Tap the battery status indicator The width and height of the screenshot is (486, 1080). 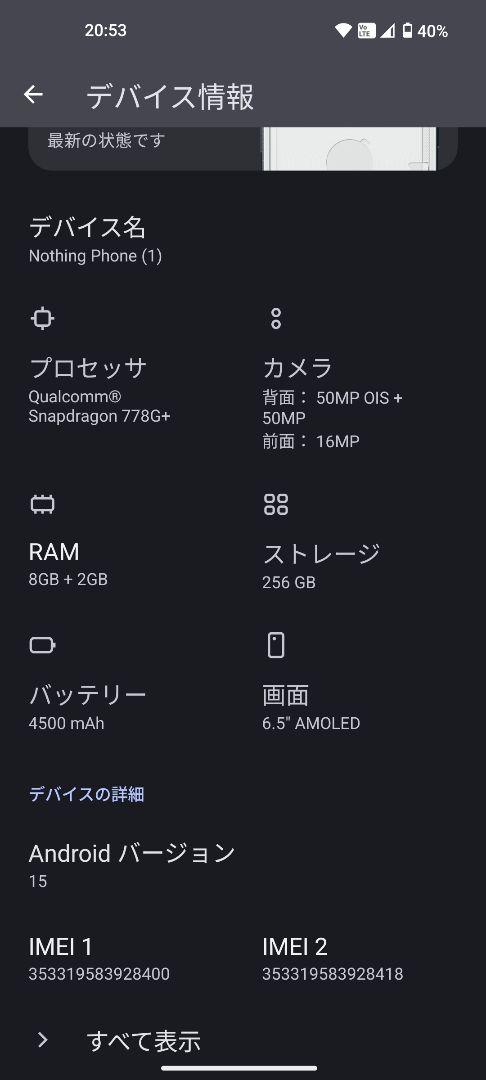(425, 31)
